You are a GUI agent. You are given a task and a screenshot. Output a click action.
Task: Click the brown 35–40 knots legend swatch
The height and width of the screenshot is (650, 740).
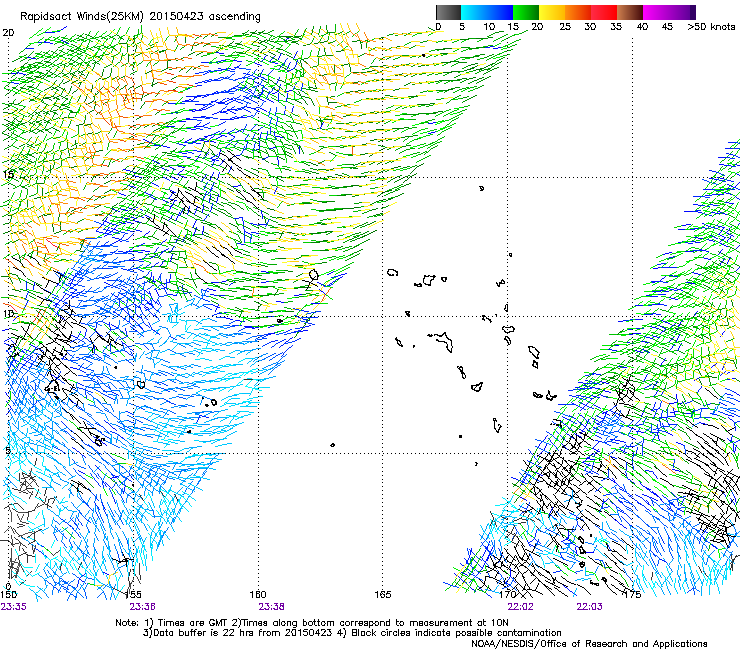pyautogui.click(x=630, y=12)
